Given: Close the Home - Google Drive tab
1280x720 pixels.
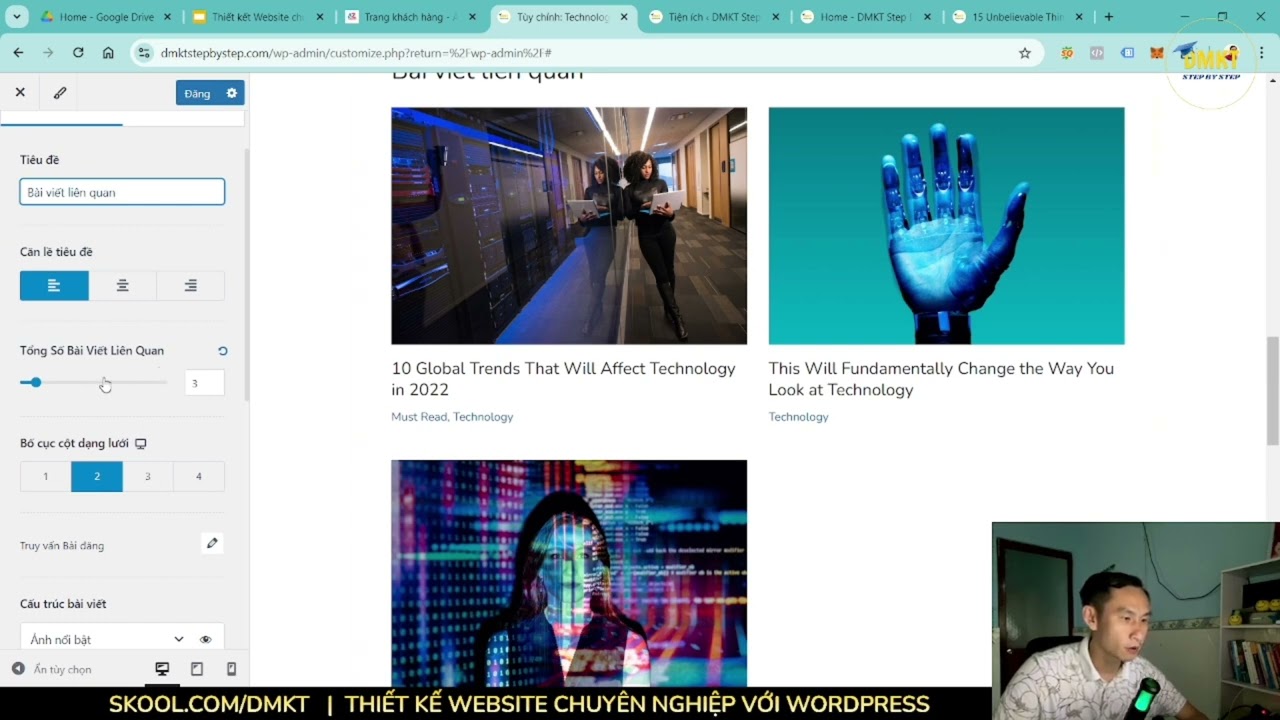Looking at the screenshot, I should (167, 17).
